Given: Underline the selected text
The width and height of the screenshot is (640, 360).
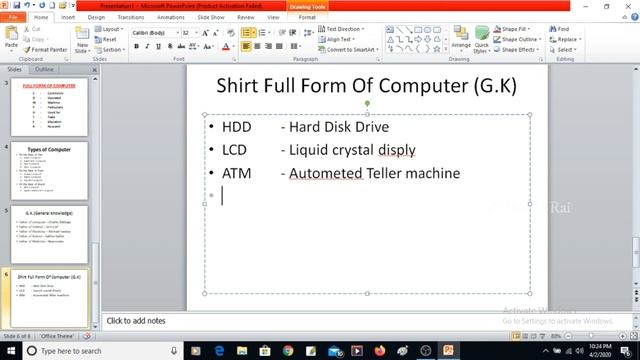Looking at the screenshot, I should [158, 47].
